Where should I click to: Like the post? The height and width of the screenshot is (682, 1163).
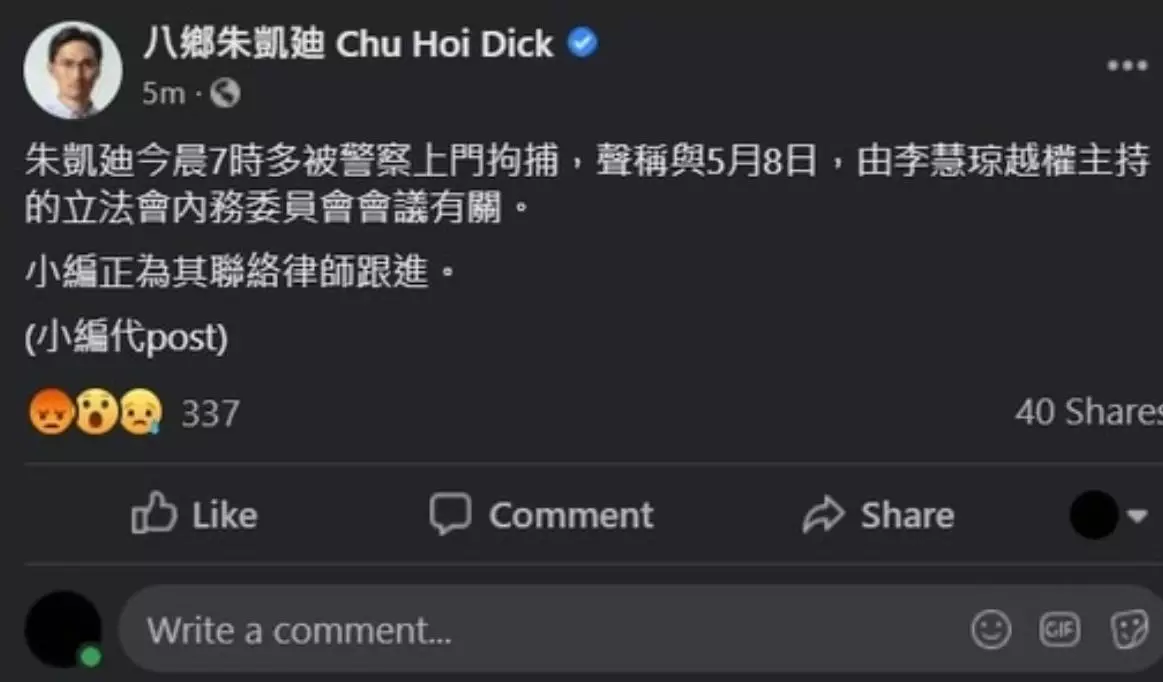(194, 514)
